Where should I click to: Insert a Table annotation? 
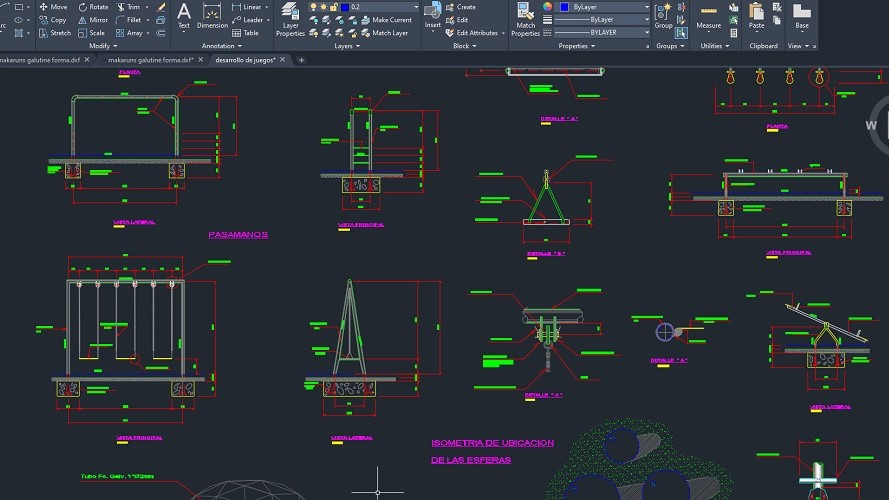[245, 33]
